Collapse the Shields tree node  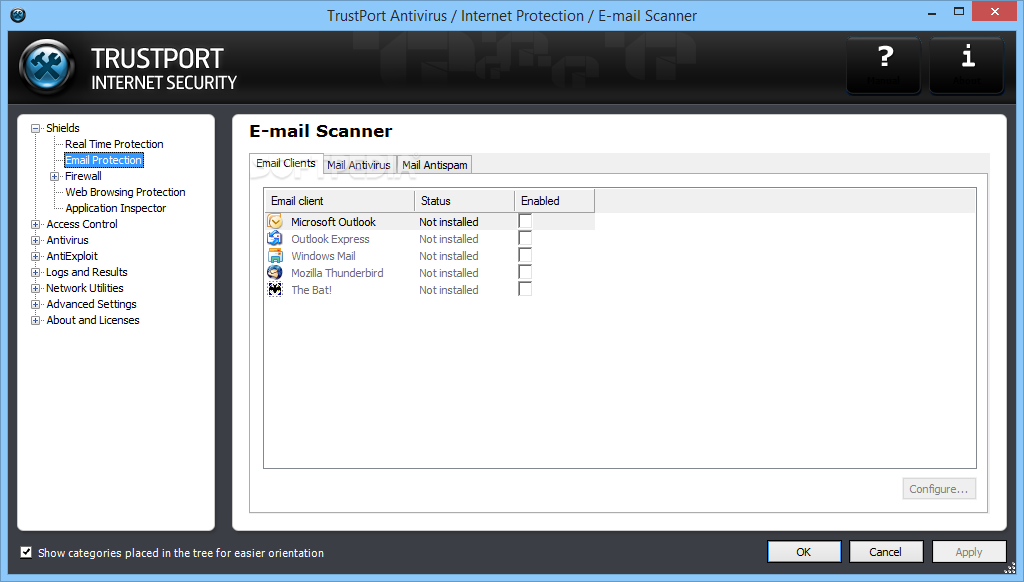[36, 129]
